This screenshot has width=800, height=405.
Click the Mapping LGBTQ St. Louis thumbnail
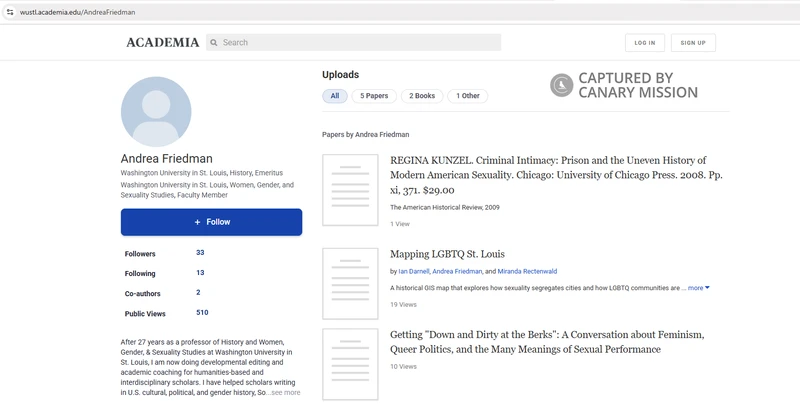[x=350, y=284]
